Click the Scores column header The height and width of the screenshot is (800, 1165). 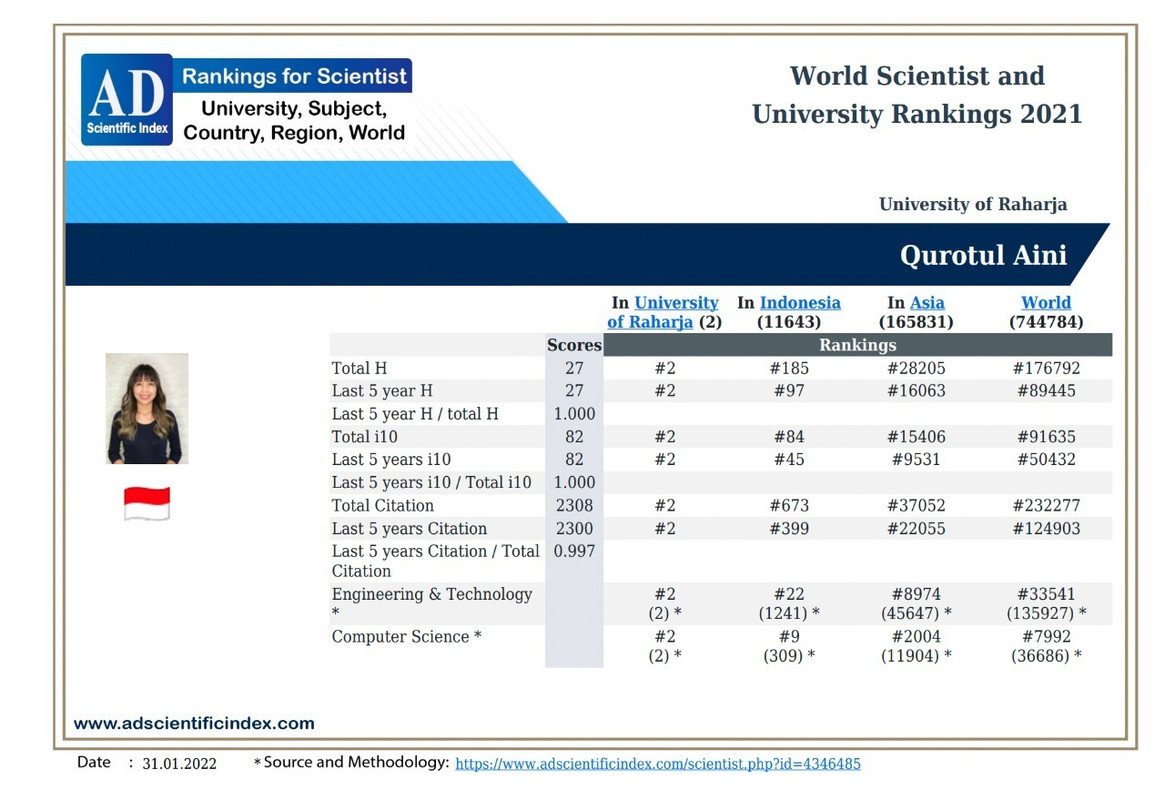tap(574, 345)
